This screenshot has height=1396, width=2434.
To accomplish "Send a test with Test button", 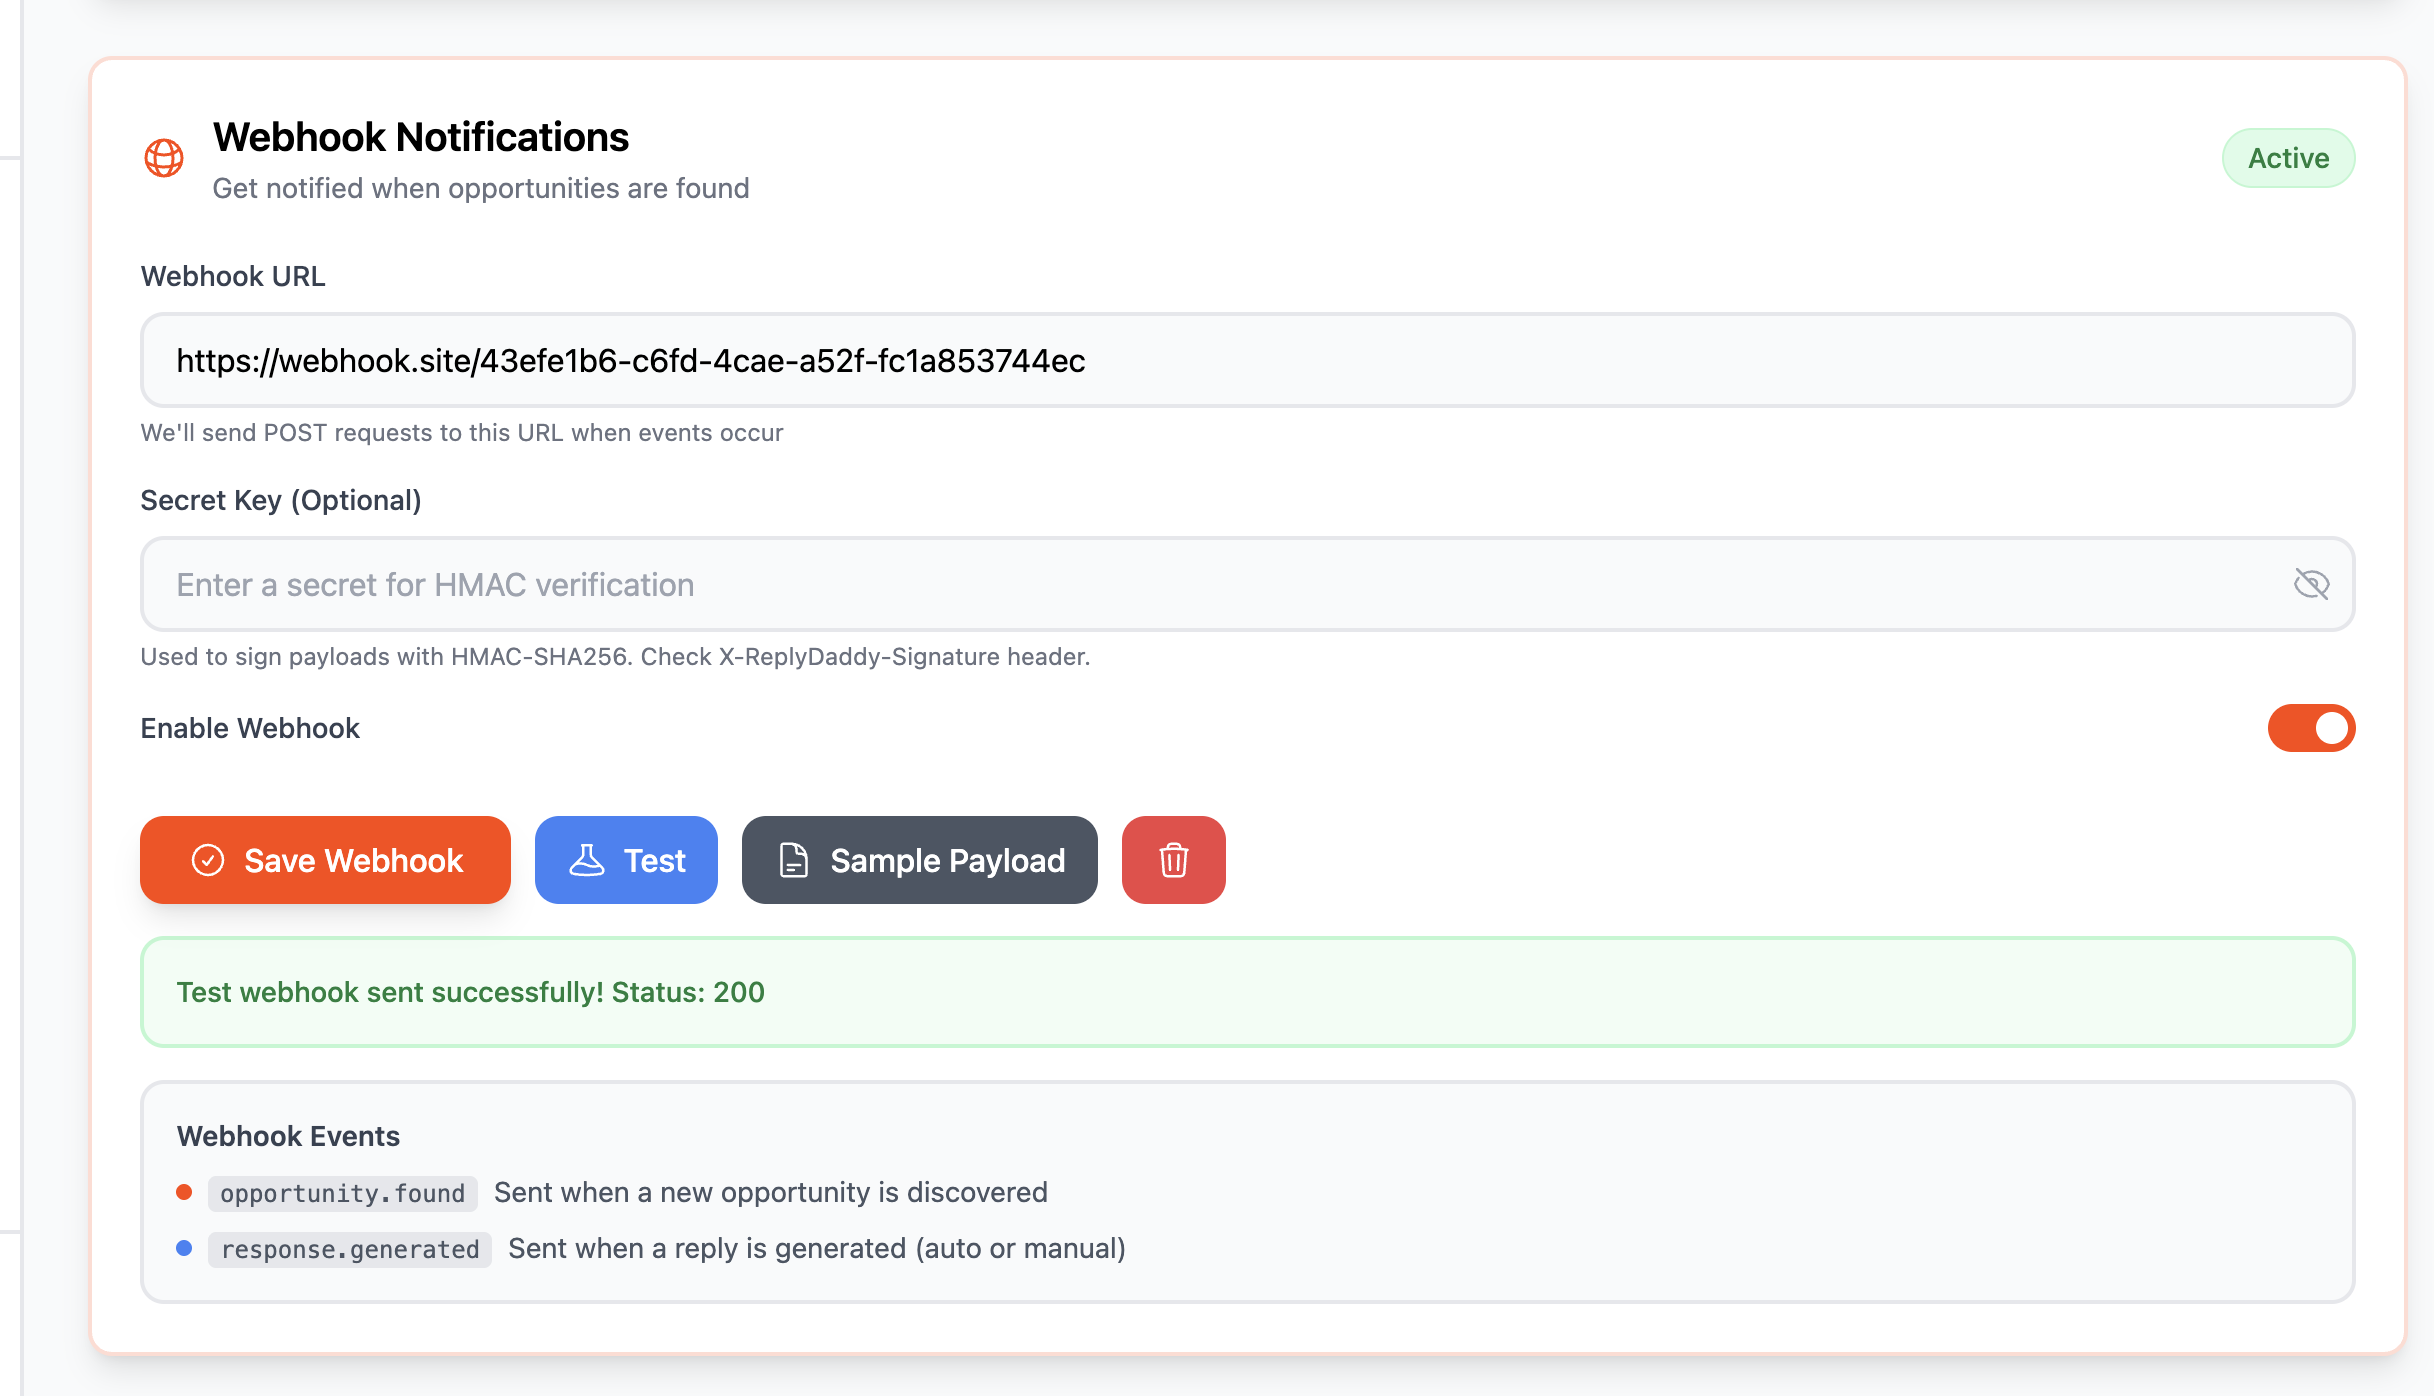I will (626, 860).
